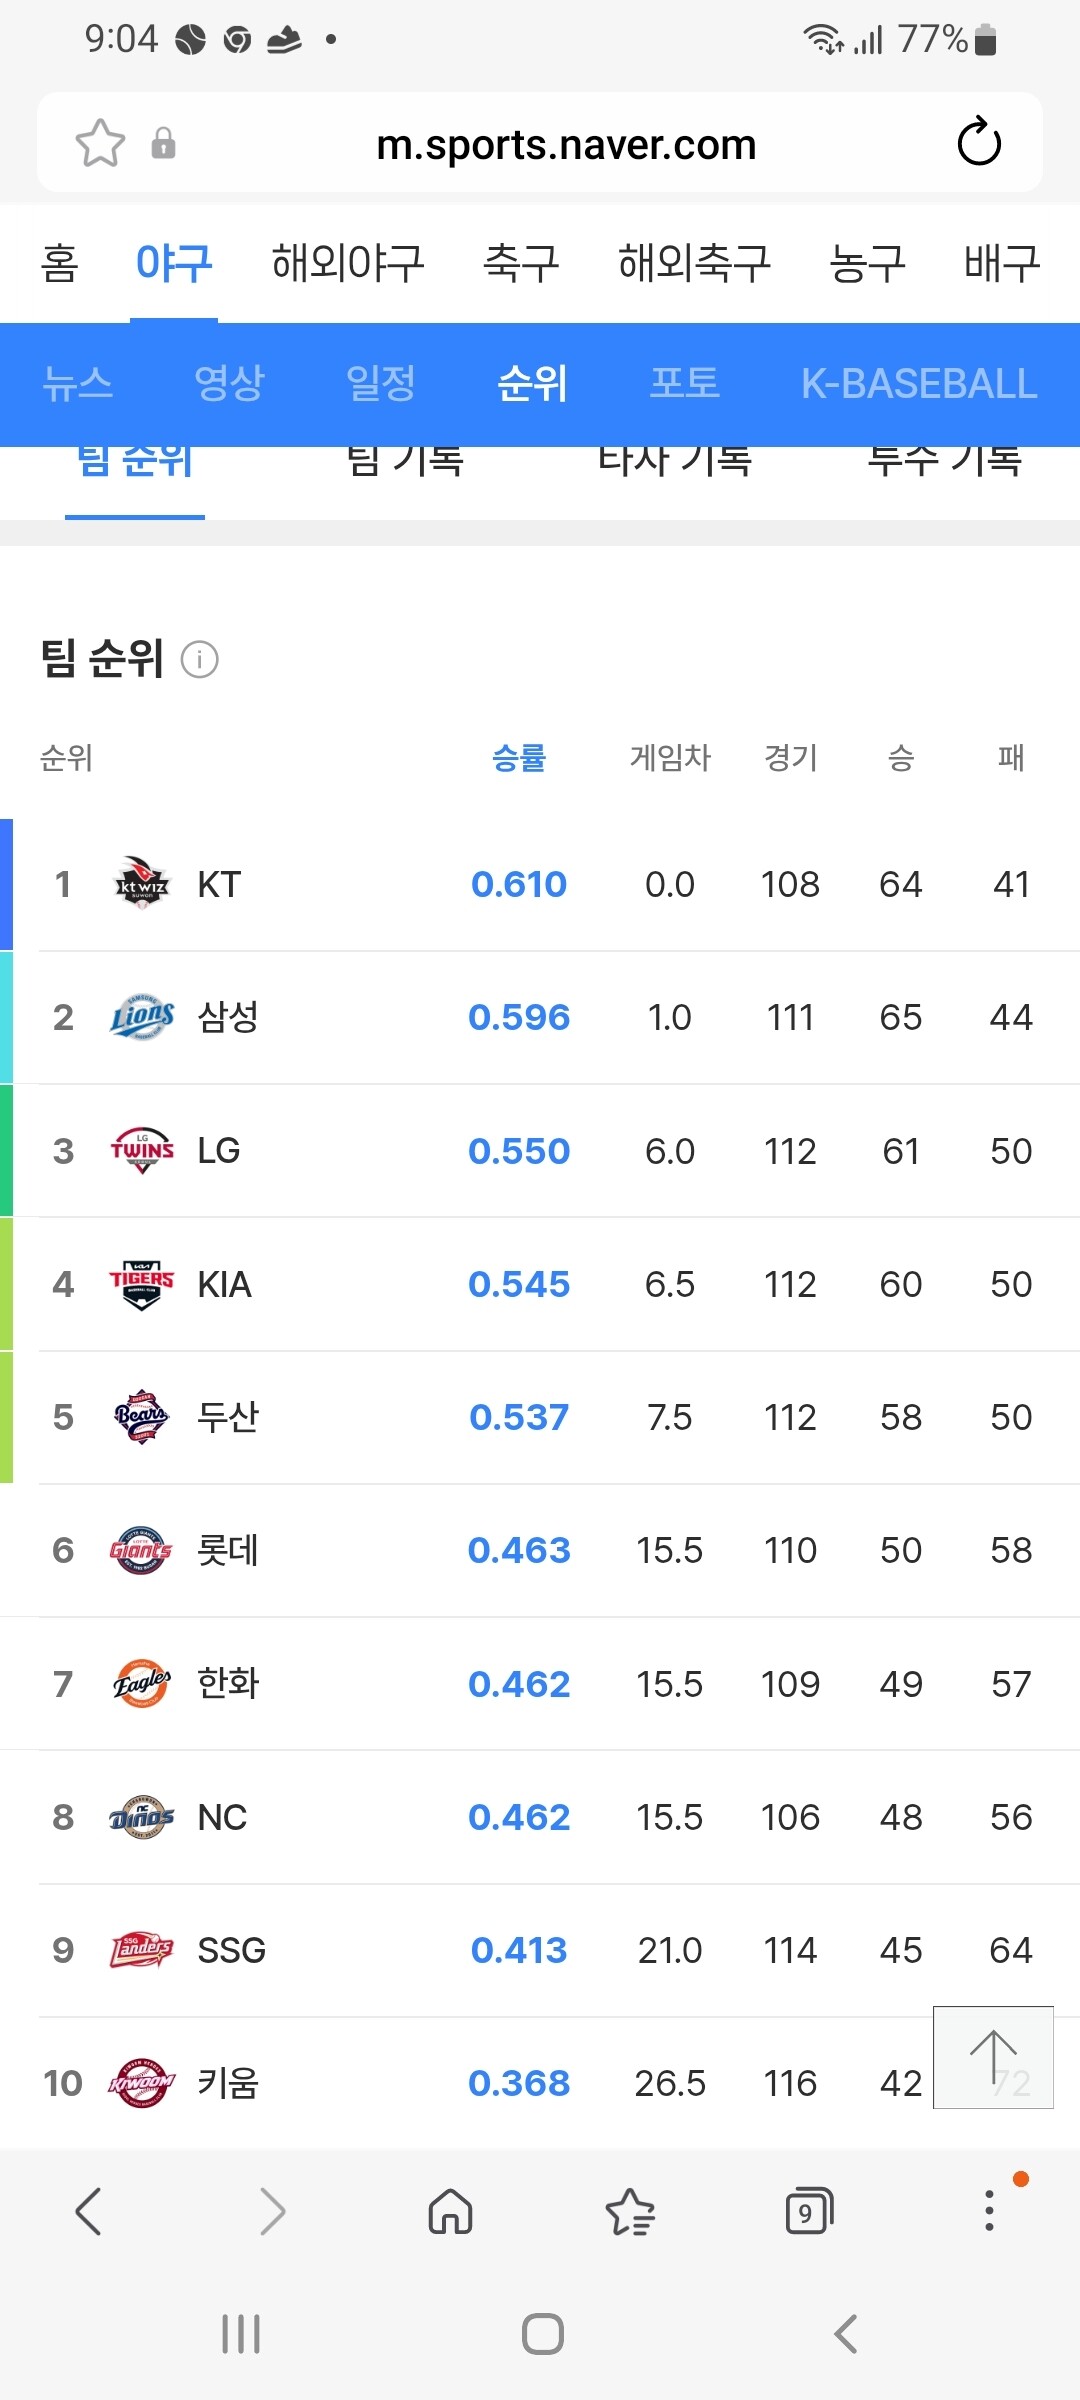Tap the m.sports.naver.com address field

566,144
